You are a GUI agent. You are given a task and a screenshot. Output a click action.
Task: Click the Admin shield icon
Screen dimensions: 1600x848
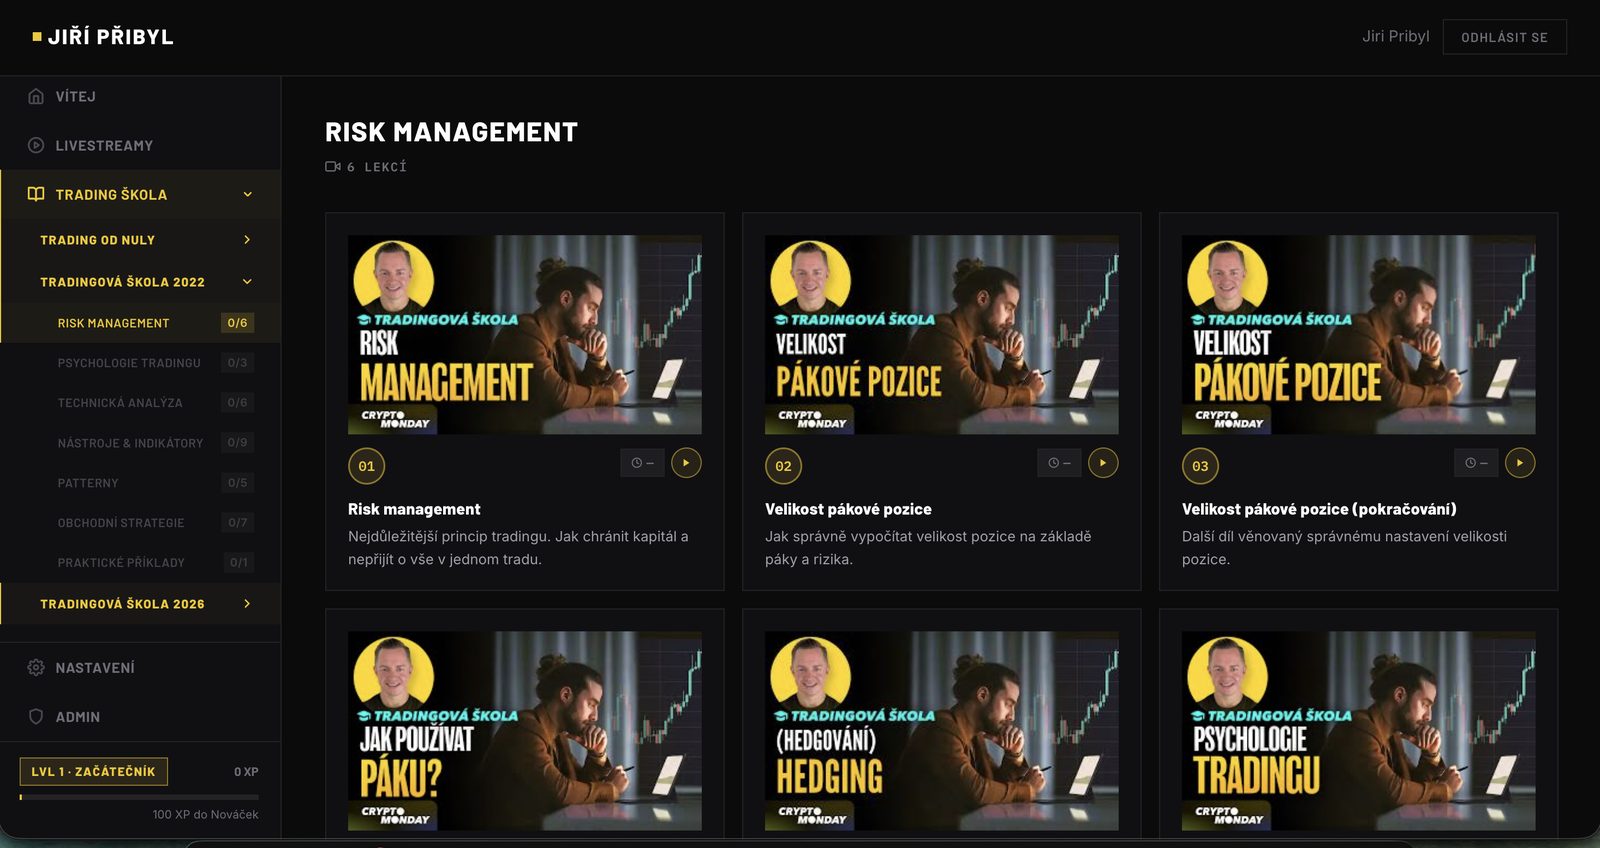(x=36, y=716)
